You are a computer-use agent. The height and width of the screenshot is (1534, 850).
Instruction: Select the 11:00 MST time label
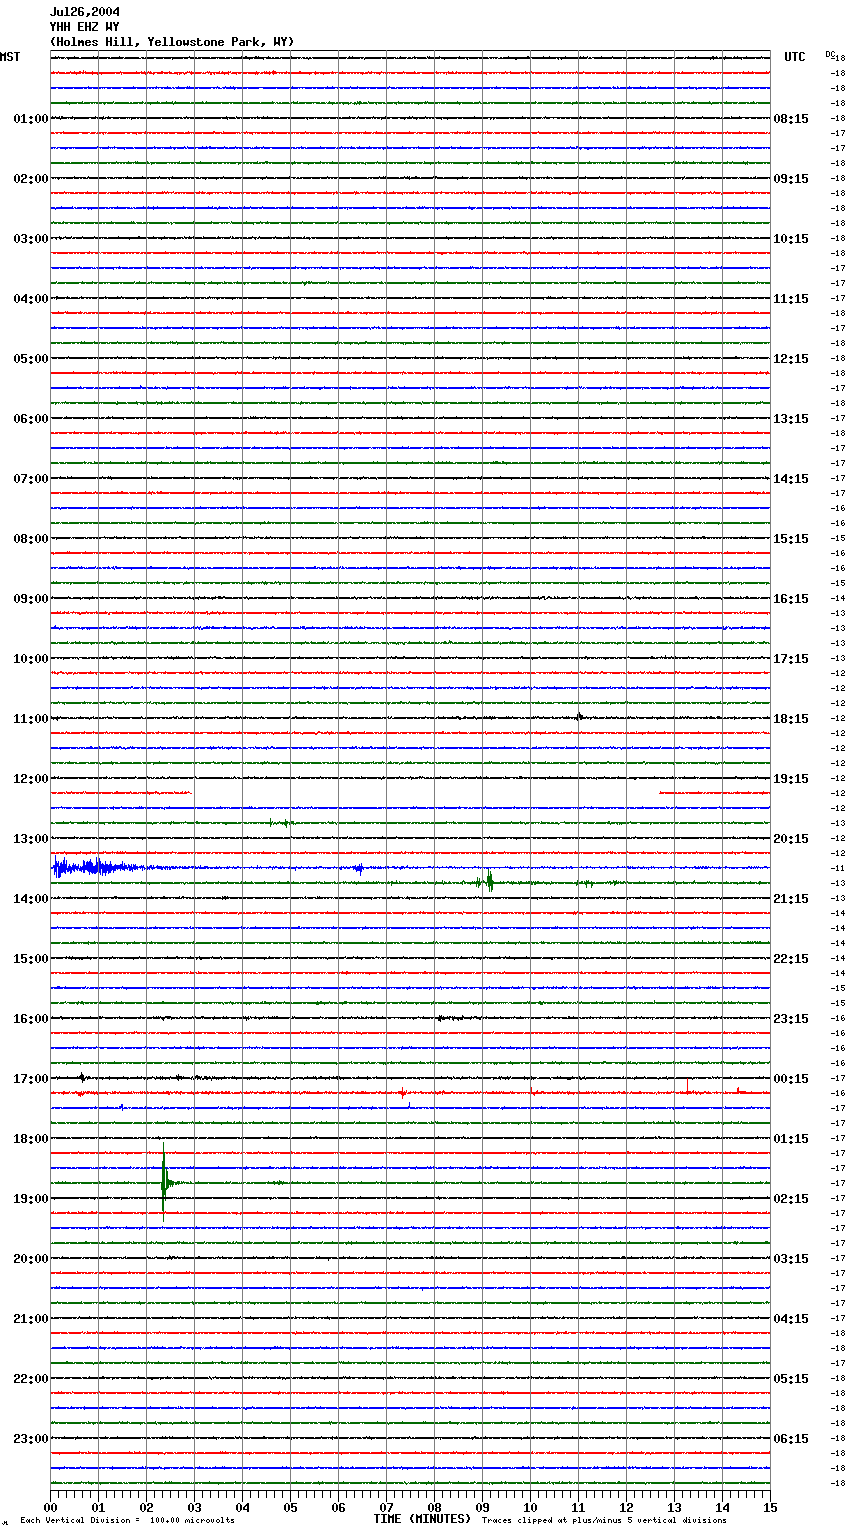point(30,719)
